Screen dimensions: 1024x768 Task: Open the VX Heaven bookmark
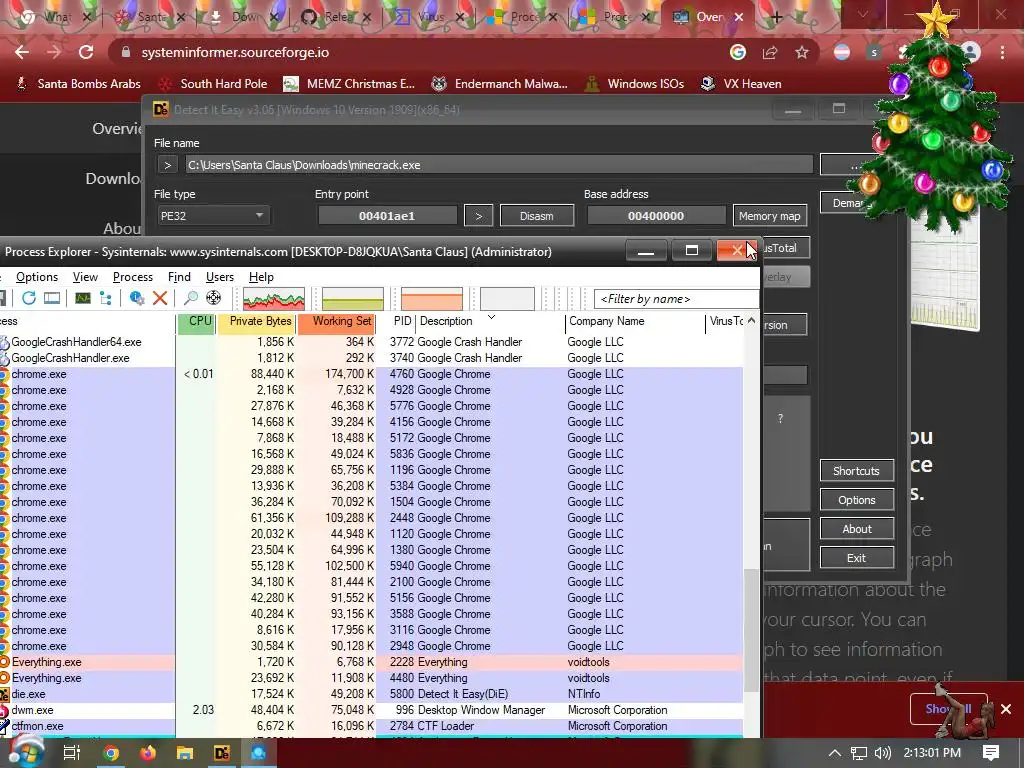coord(741,84)
